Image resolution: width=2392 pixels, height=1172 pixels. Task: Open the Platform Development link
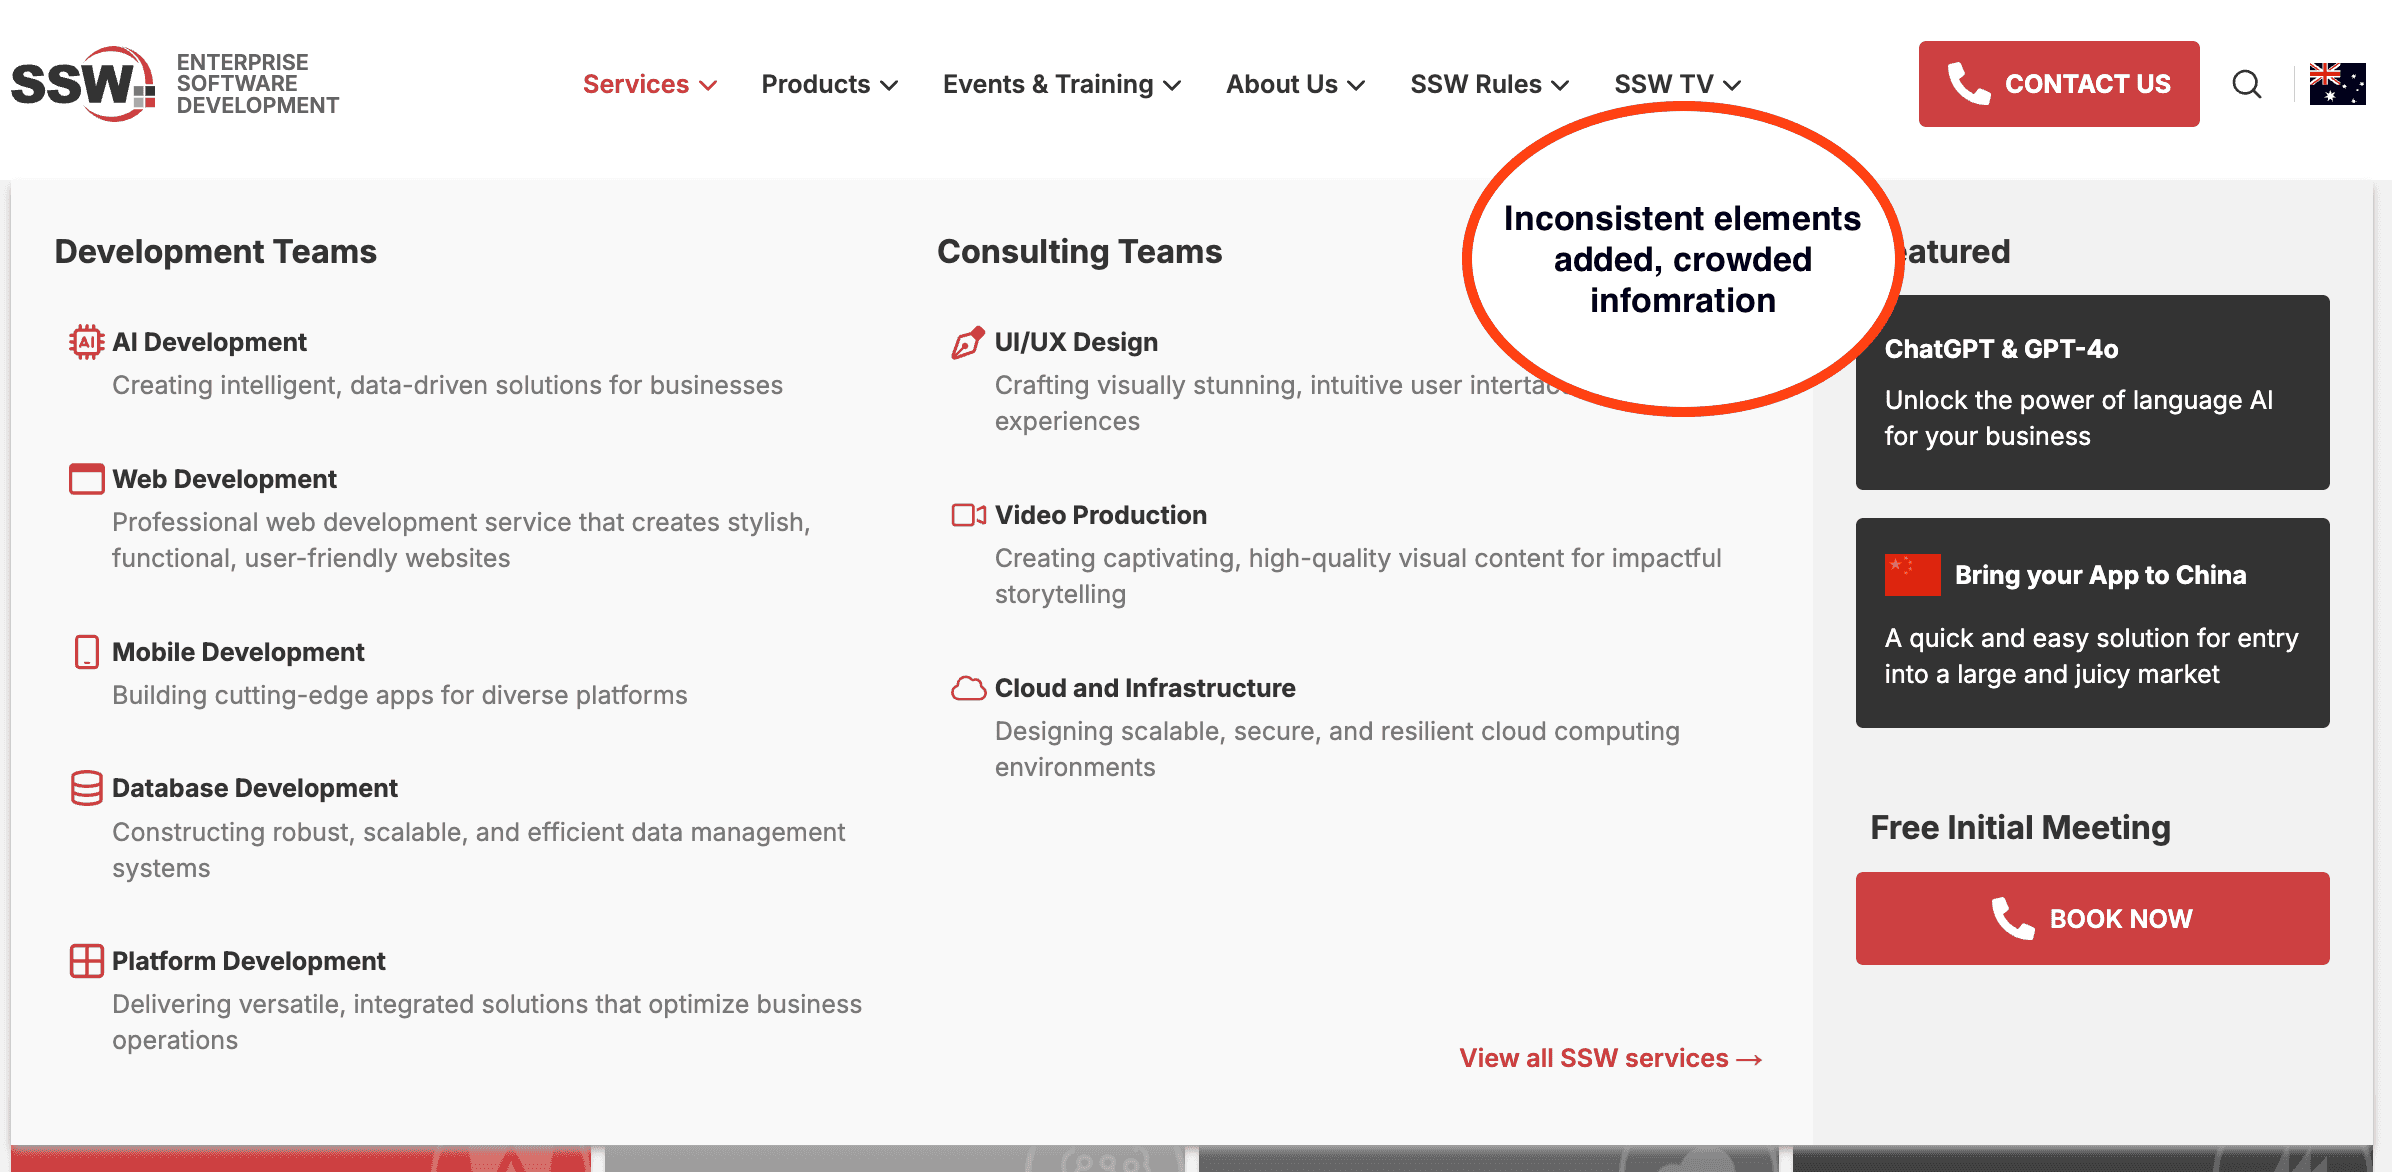click(x=248, y=961)
